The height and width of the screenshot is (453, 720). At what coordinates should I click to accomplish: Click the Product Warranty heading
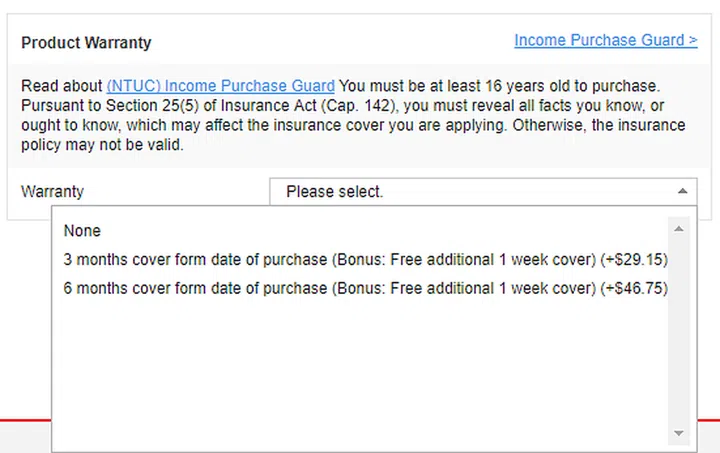click(x=86, y=43)
